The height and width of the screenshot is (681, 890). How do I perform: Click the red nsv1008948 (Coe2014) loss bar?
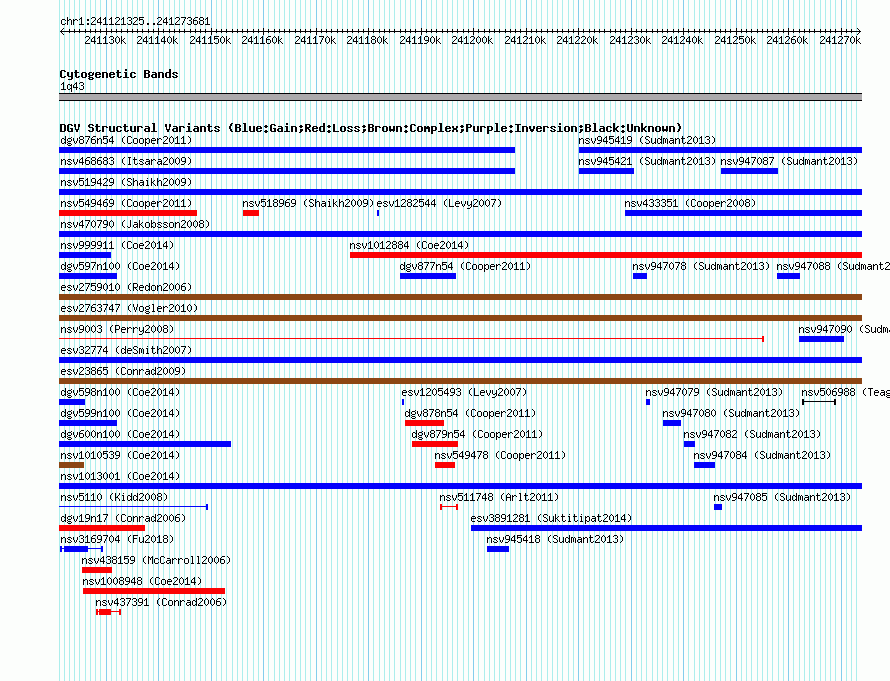154,591
